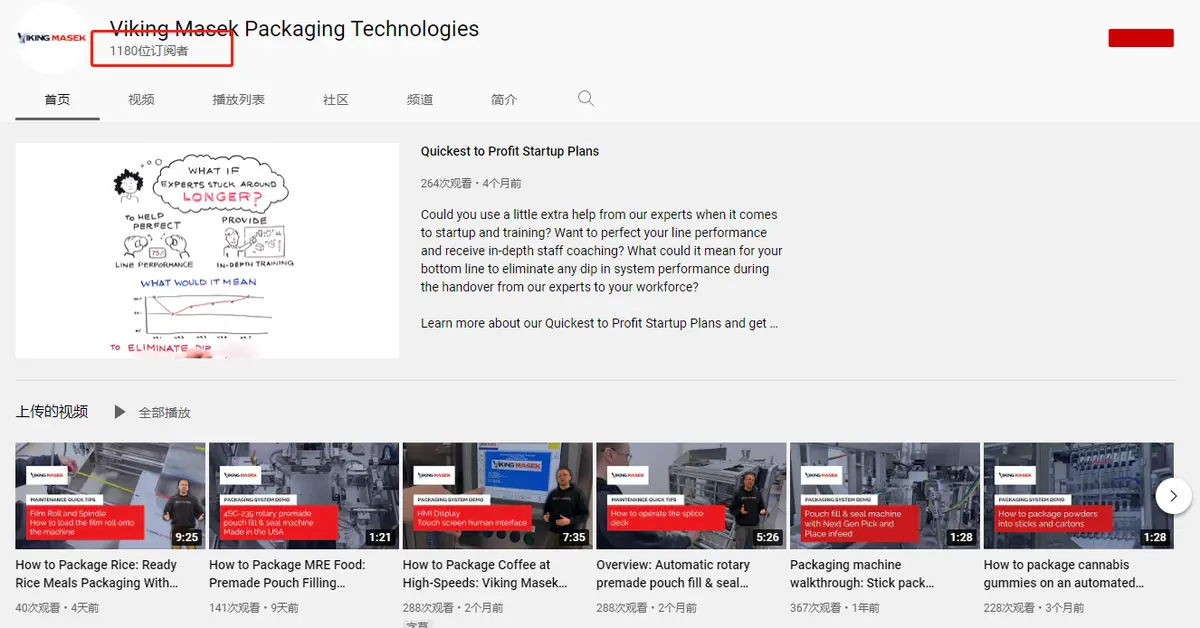The width and height of the screenshot is (1200, 628).
Task: Open the 首页 tab
Action: coord(57,100)
